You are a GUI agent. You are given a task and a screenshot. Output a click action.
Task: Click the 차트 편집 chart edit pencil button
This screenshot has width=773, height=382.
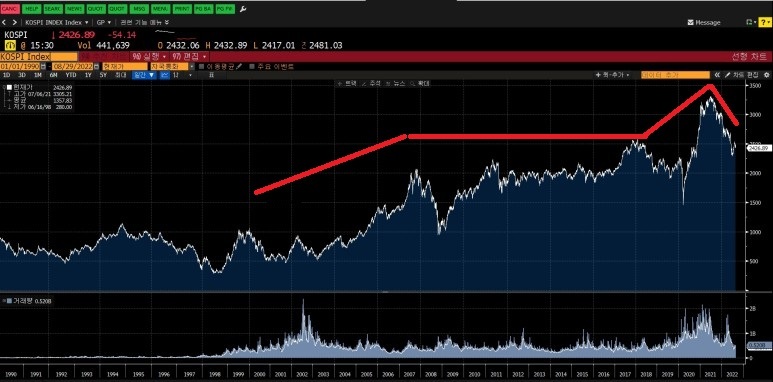pyautogui.click(x=741, y=75)
